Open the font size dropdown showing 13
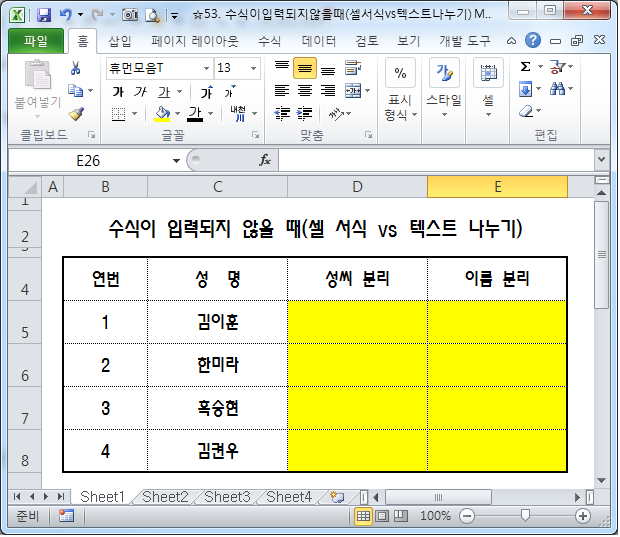This screenshot has width=620, height=537. [253, 68]
